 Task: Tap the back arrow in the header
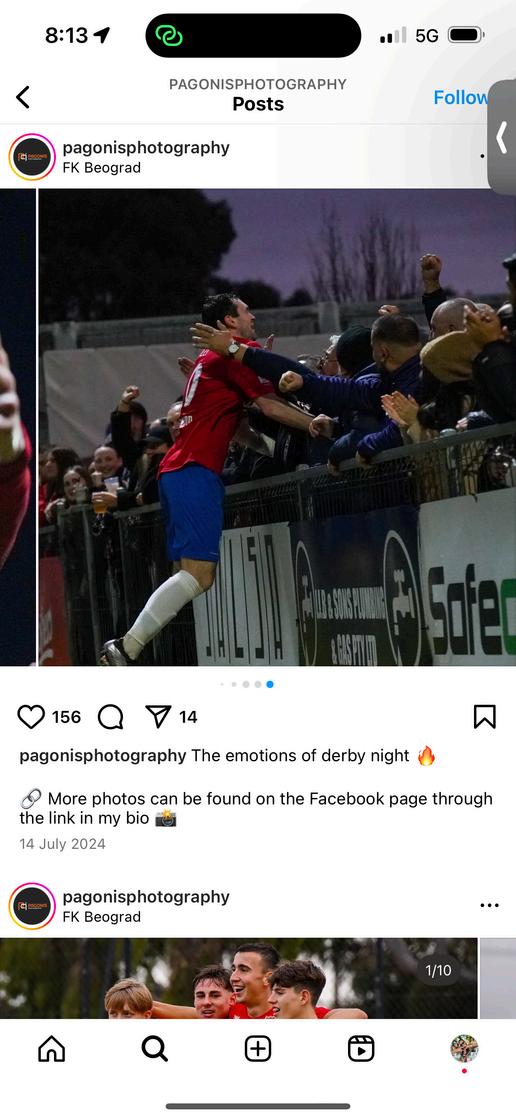click(23, 97)
